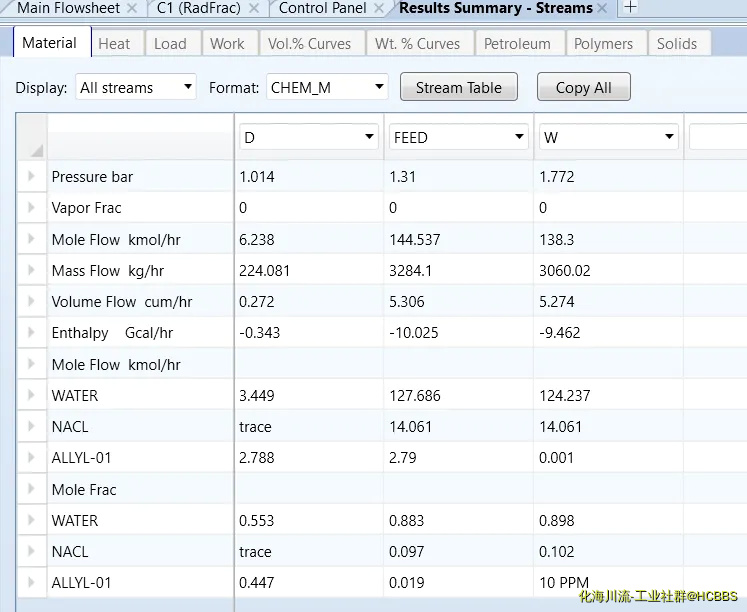Open the Format CHEM_M dropdown
The image size is (747, 612).
coord(327,87)
